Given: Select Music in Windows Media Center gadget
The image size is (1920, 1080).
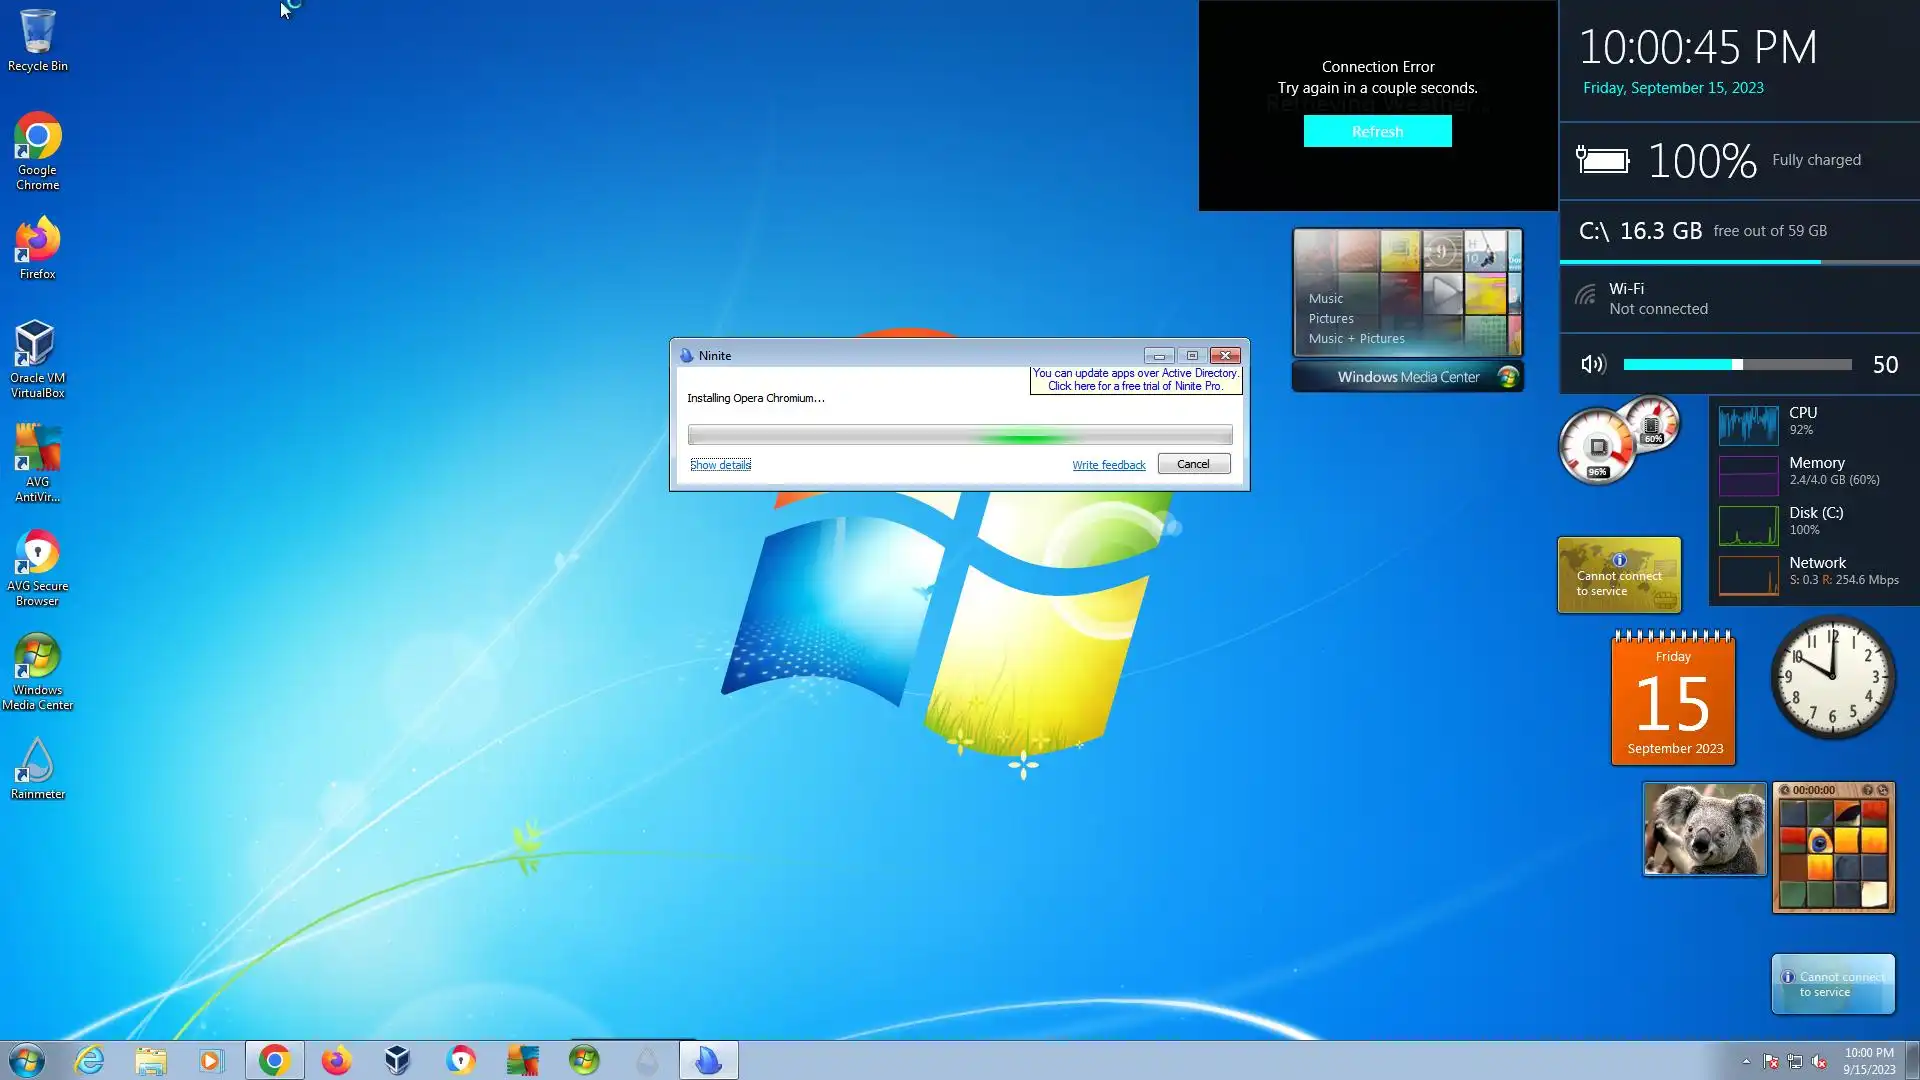Looking at the screenshot, I should click(1325, 298).
